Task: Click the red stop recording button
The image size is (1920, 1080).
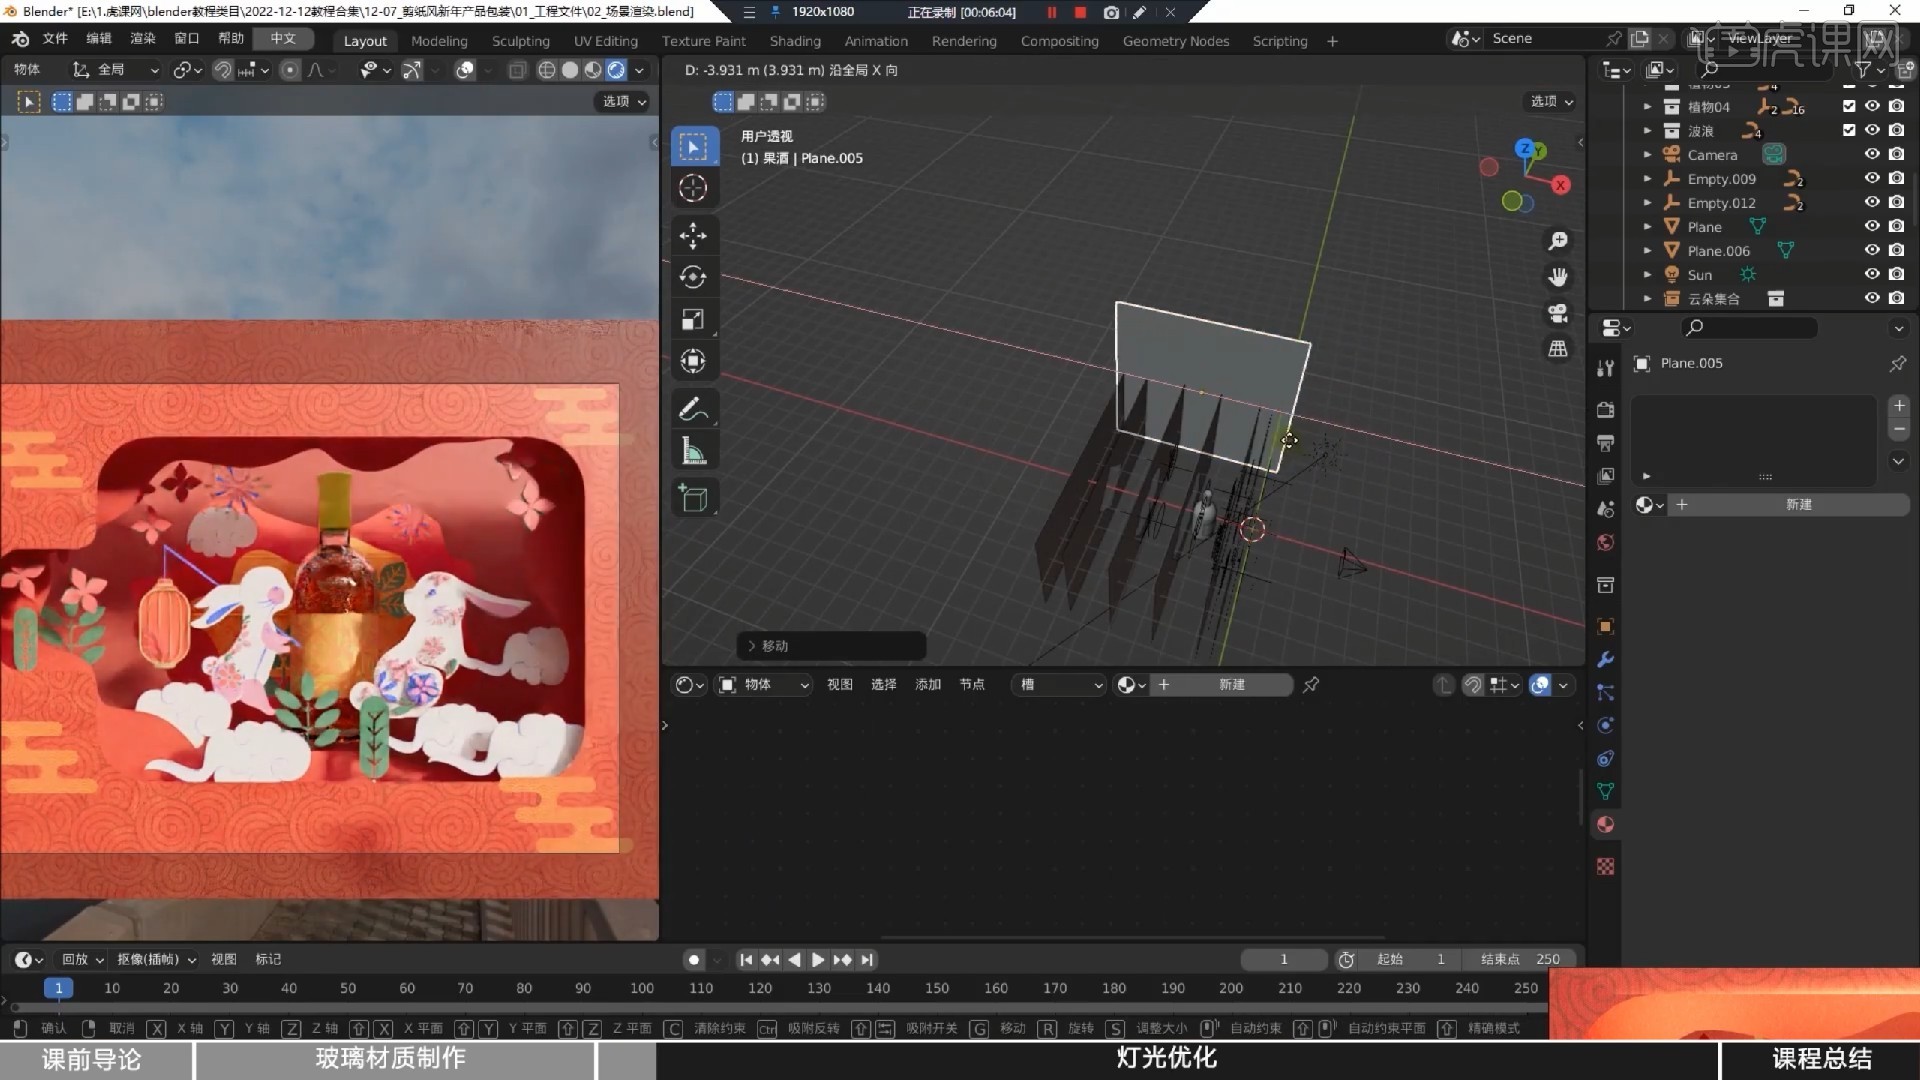Action: [x=1080, y=13]
